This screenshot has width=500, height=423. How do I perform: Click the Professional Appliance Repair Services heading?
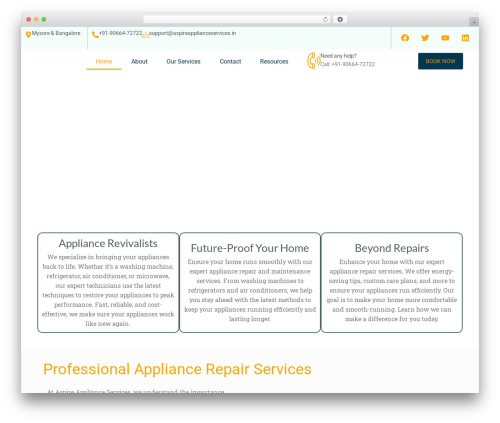coord(177,369)
